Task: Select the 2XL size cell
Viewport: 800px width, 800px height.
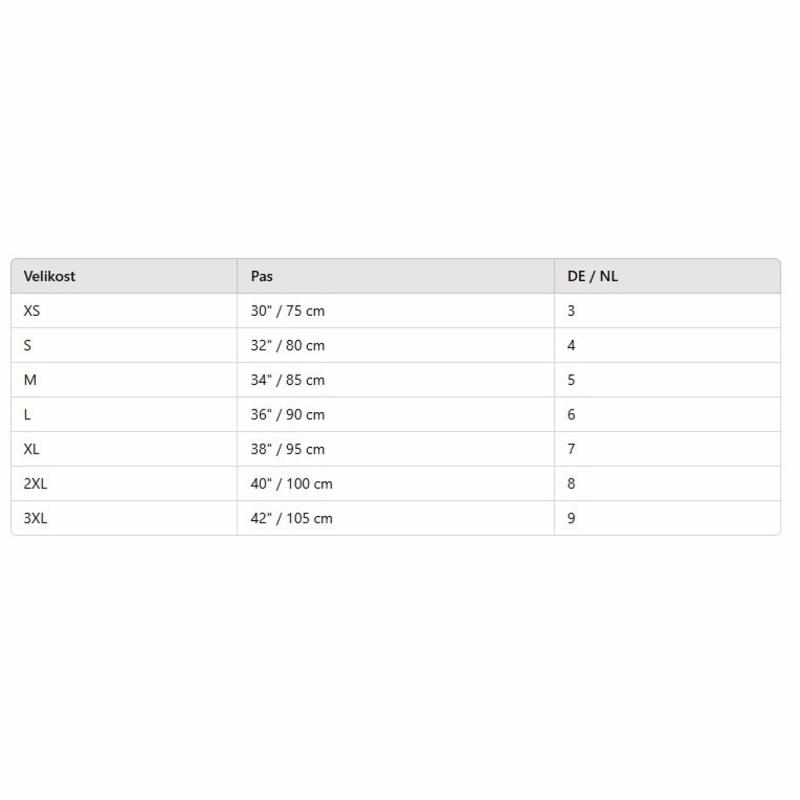Action: [x=36, y=484]
